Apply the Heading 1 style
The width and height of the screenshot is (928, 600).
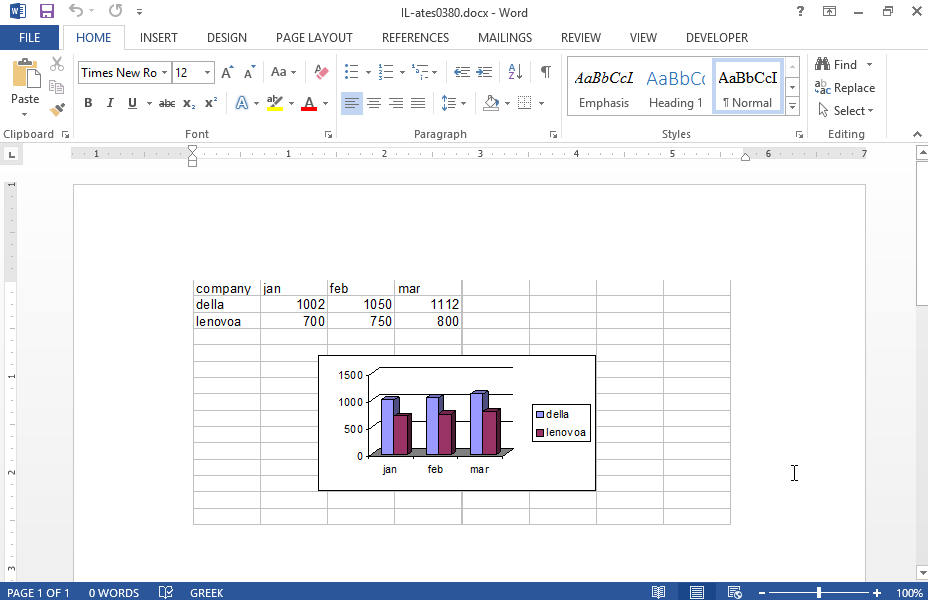pos(676,88)
